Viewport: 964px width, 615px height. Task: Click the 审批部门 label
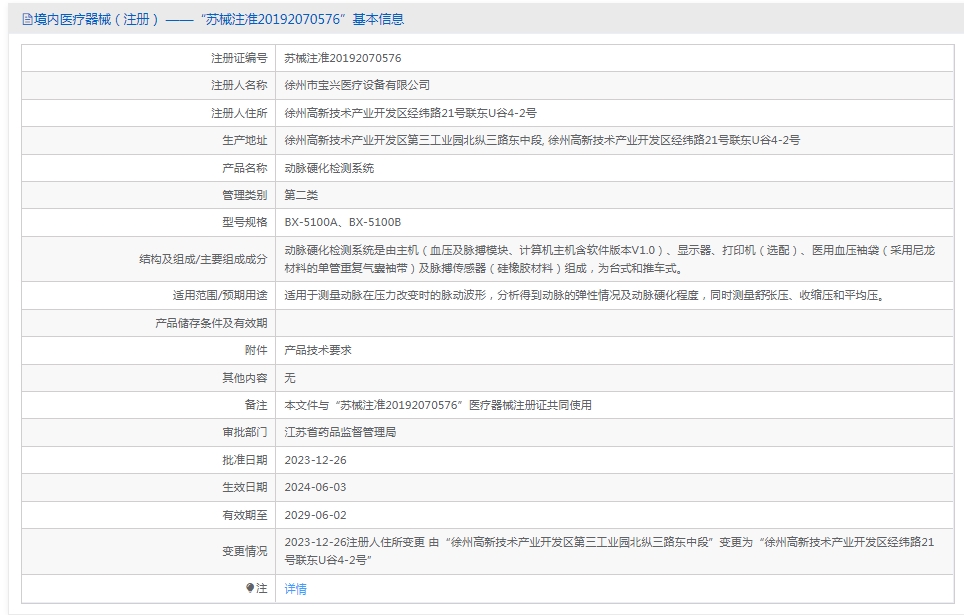pyautogui.click(x=245, y=432)
